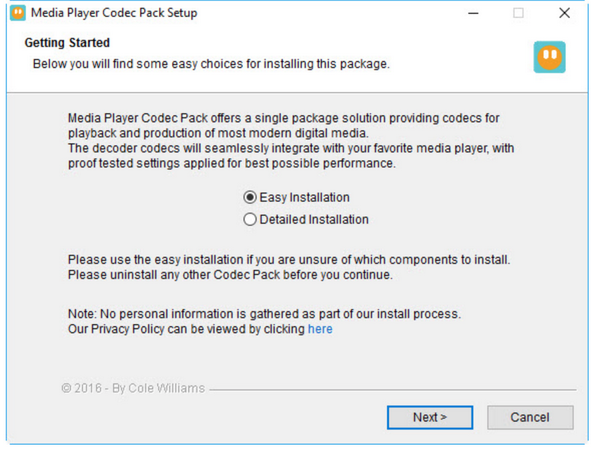Image resolution: width=600 pixels, height=458 pixels.
Task: Close the setup window with the X
Action: pyautogui.click(x=565, y=13)
